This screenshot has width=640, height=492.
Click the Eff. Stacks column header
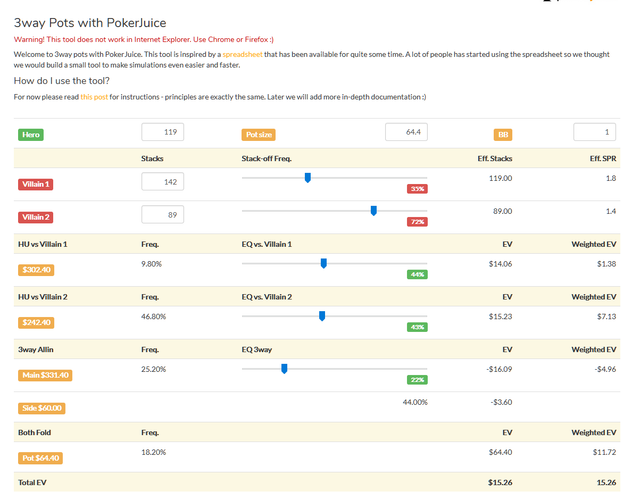tap(495, 158)
